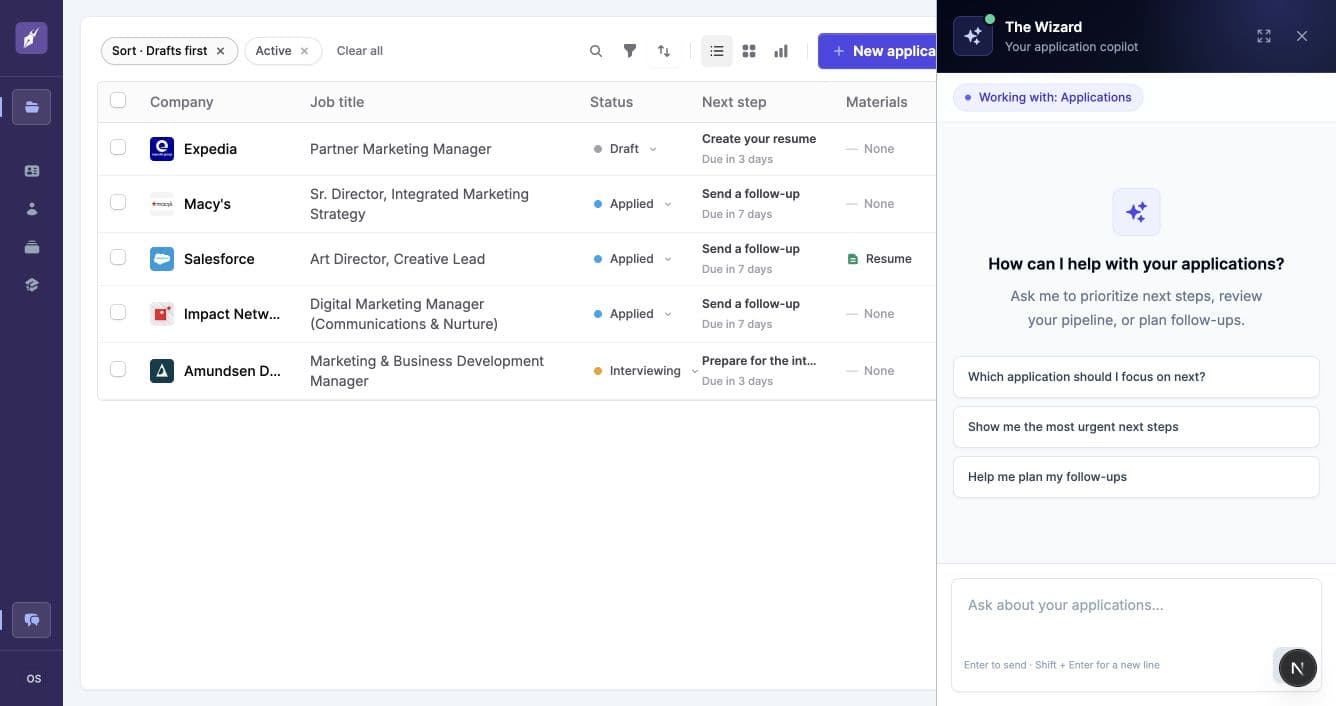This screenshot has height=706, width=1336.
Task: Click the Salesforce cloud logo
Action: tap(162, 259)
